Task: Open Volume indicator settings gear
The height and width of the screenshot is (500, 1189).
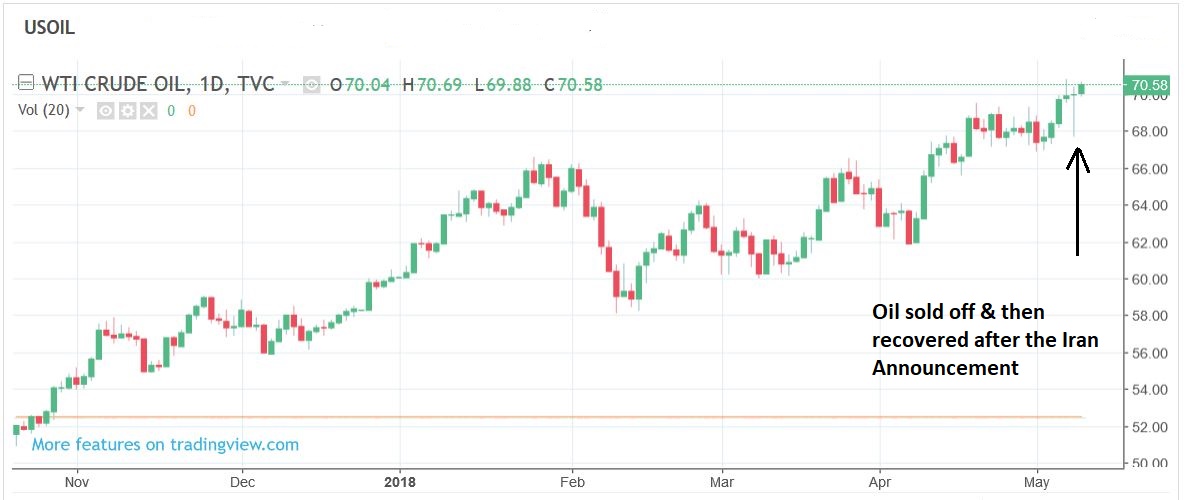Action: [x=127, y=110]
